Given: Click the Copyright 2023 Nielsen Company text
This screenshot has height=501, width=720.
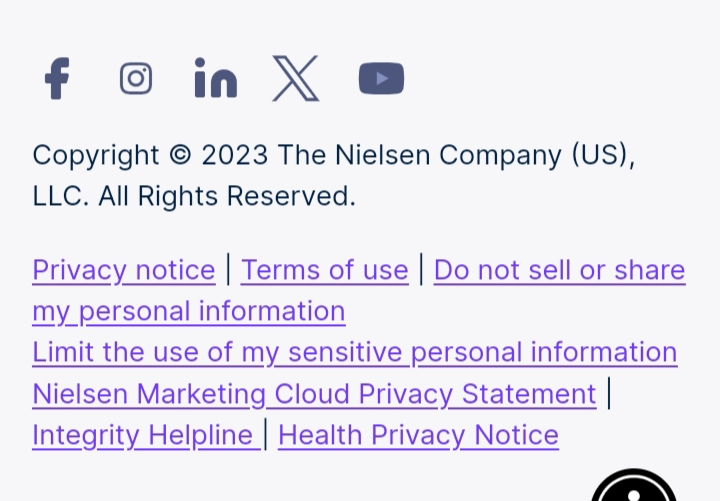Looking at the screenshot, I should (334, 155).
